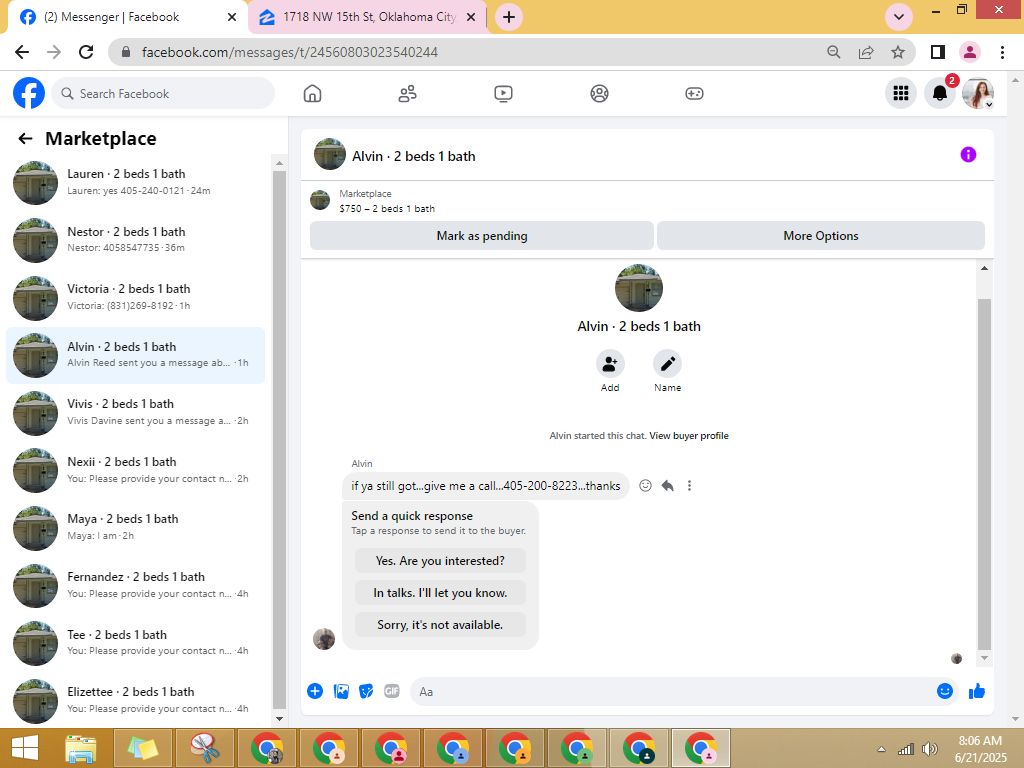Click the message text field Aa
1024x768 pixels.
pyautogui.click(x=673, y=692)
